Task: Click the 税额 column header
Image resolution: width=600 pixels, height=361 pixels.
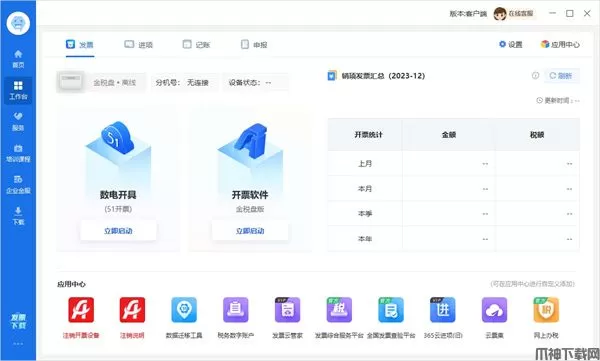Action: 537,135
